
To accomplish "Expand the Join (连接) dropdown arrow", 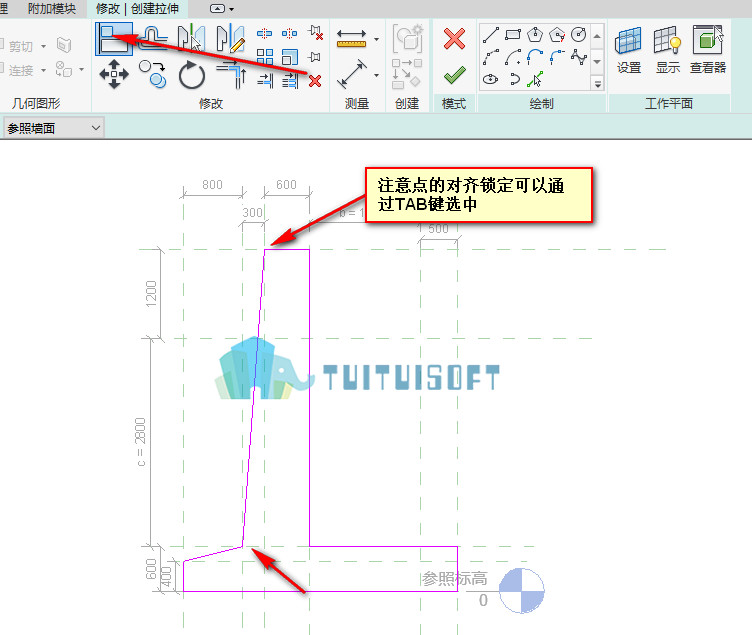I will 44,71.
